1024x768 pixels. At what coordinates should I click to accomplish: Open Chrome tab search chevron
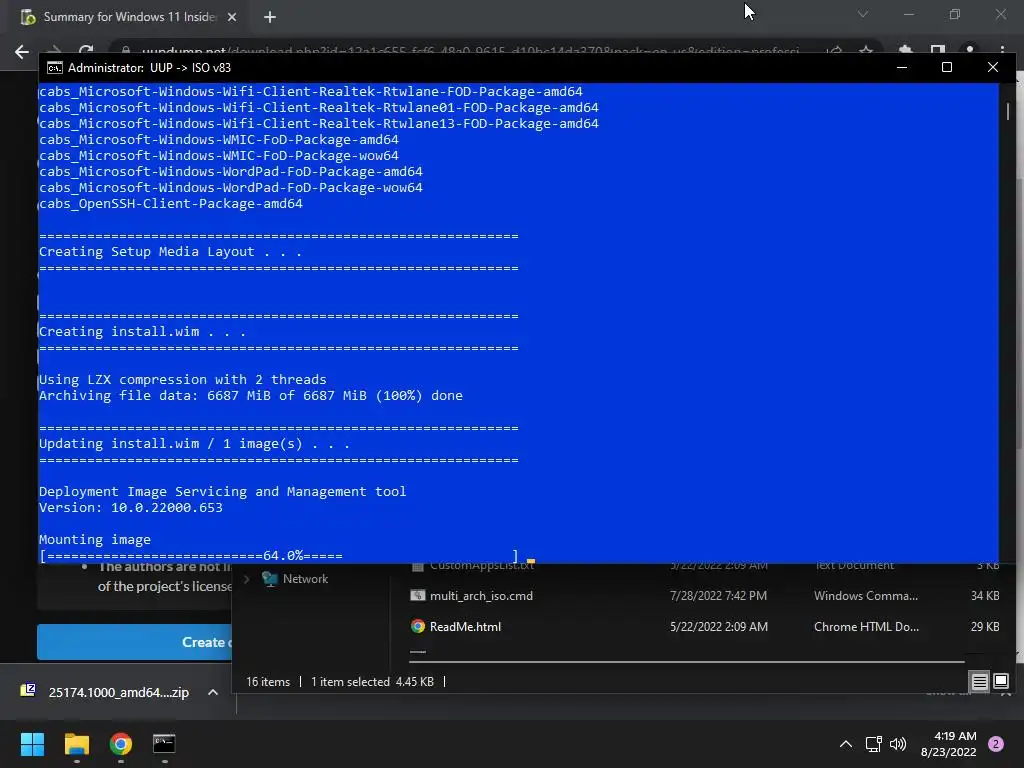point(863,14)
